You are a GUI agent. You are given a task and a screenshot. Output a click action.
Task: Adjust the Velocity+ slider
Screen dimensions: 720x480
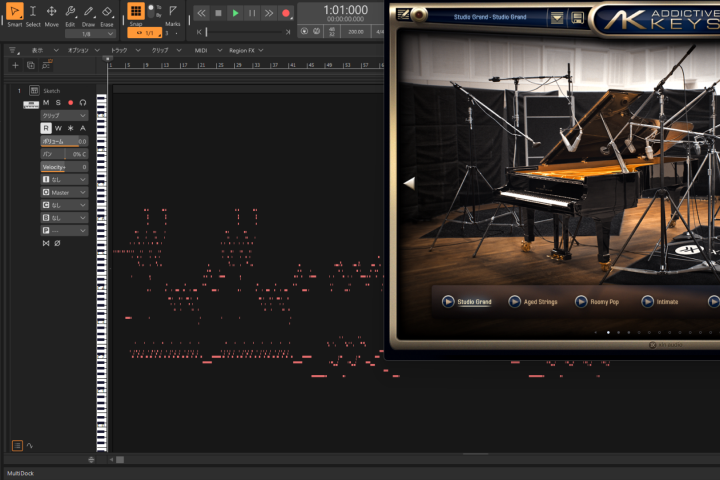click(x=64, y=167)
